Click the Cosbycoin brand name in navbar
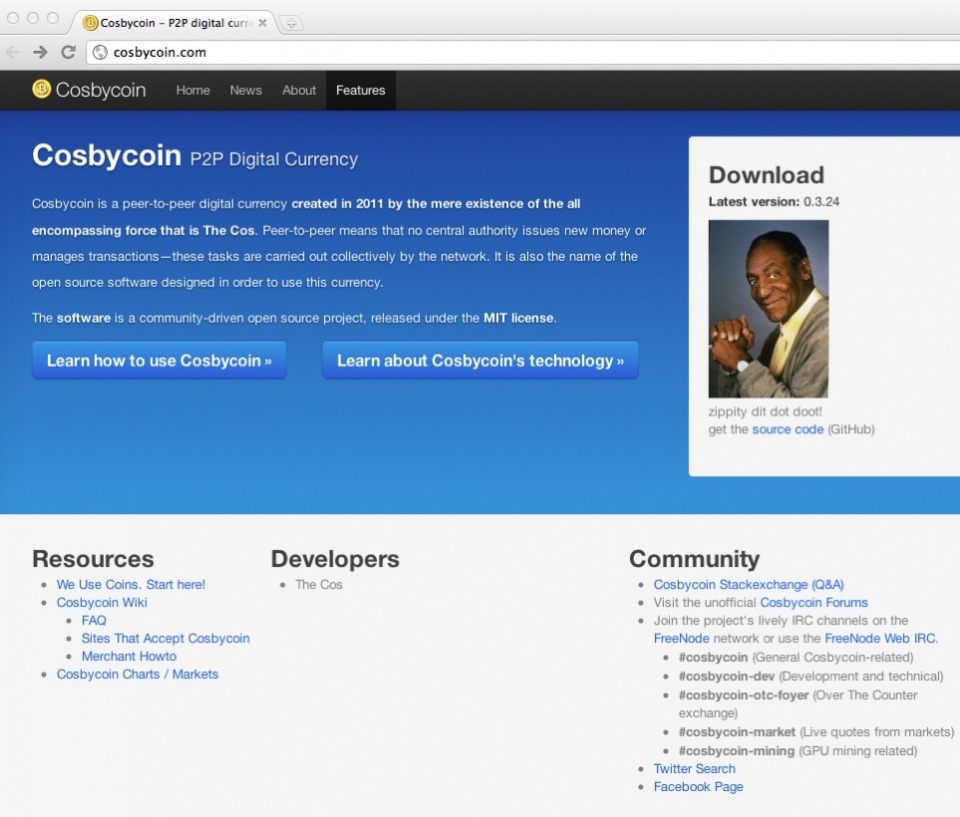This screenshot has height=817, width=960. pos(101,90)
